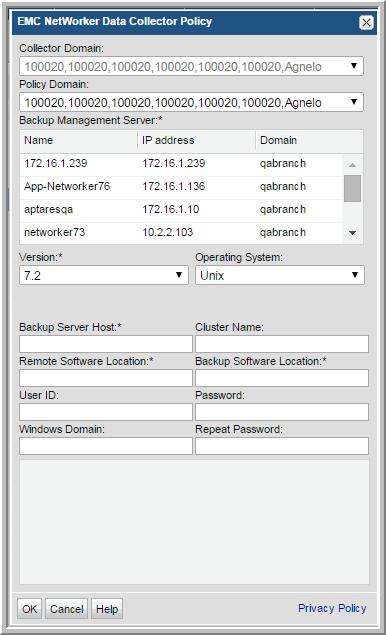Click IP address 10.2.2.103 cell
This screenshot has width=386, height=635.
point(168,233)
